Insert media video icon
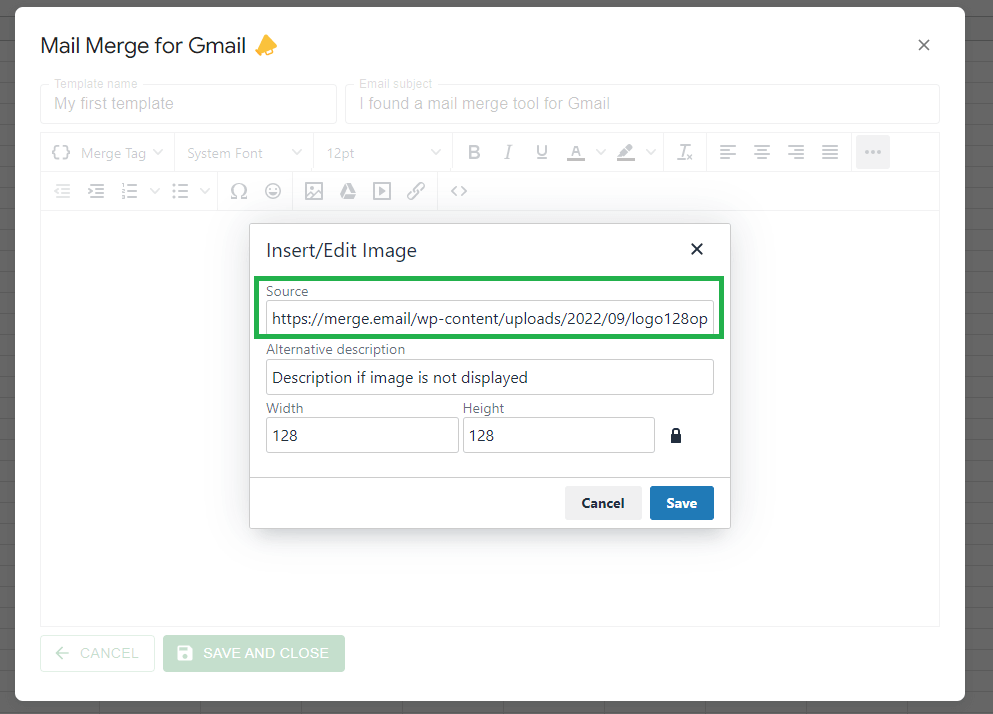 coord(382,191)
